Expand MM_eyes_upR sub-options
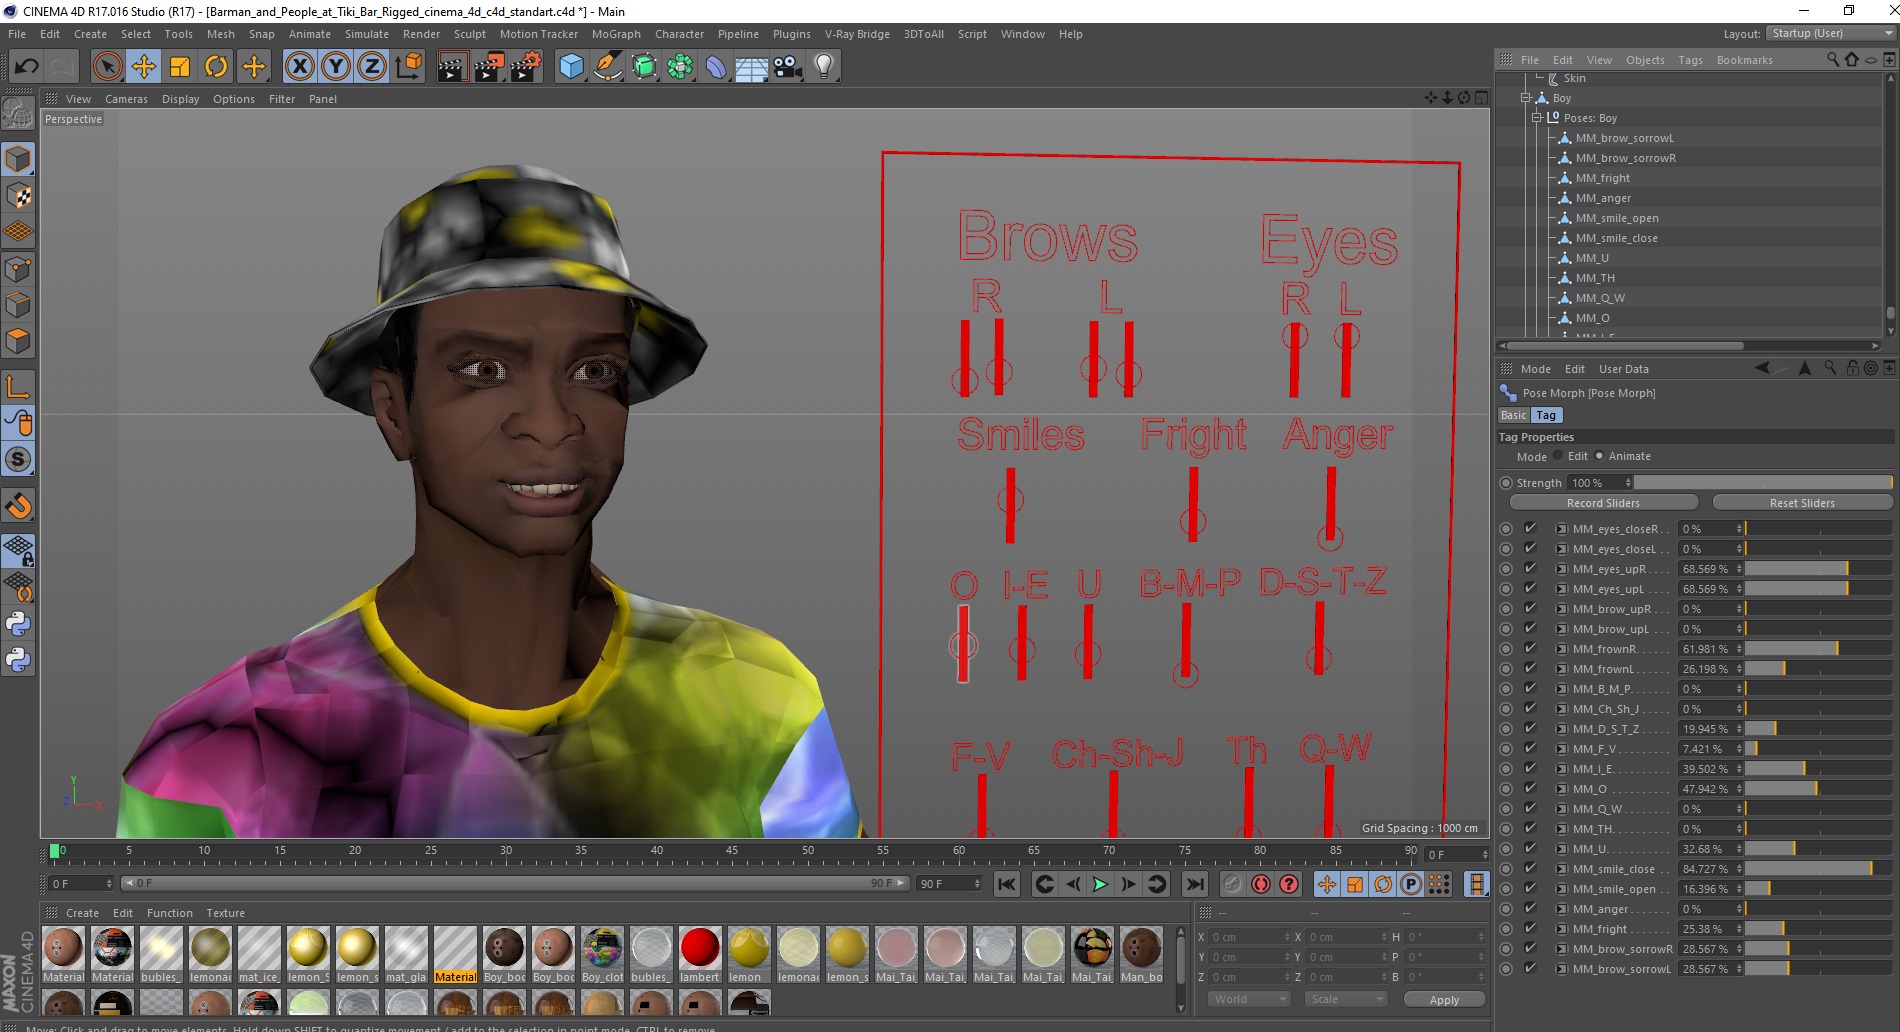 coord(1561,569)
